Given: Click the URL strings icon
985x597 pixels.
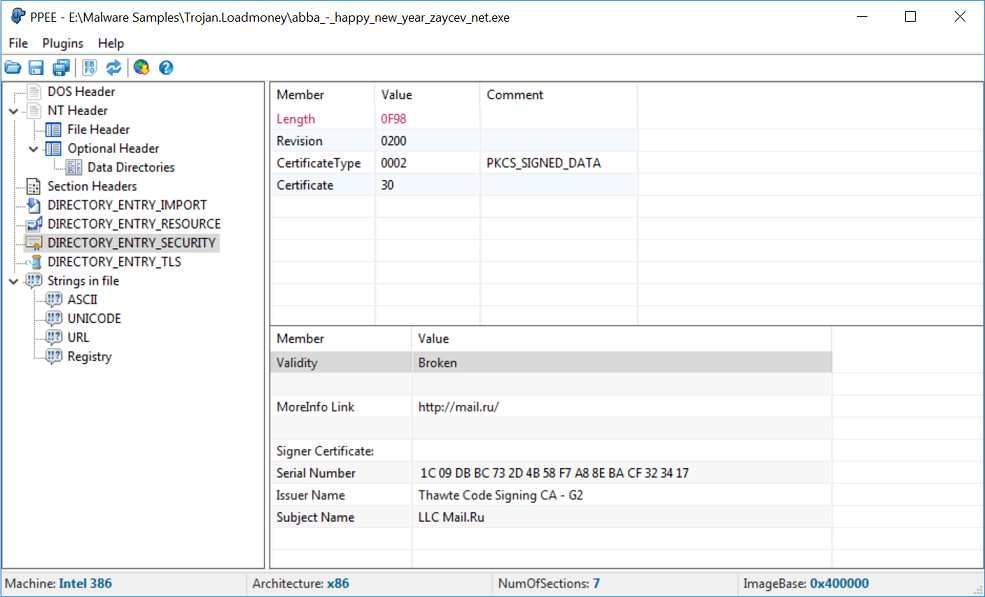Looking at the screenshot, I should point(54,337).
